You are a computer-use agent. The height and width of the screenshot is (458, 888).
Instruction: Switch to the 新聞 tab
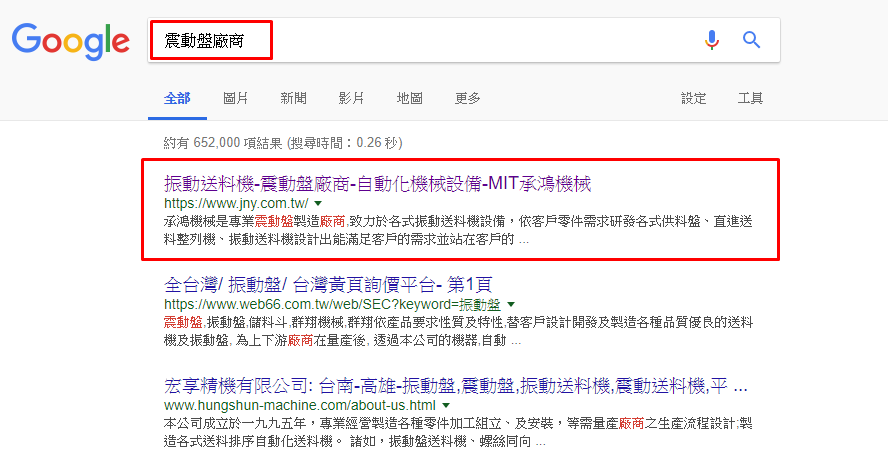pos(293,99)
